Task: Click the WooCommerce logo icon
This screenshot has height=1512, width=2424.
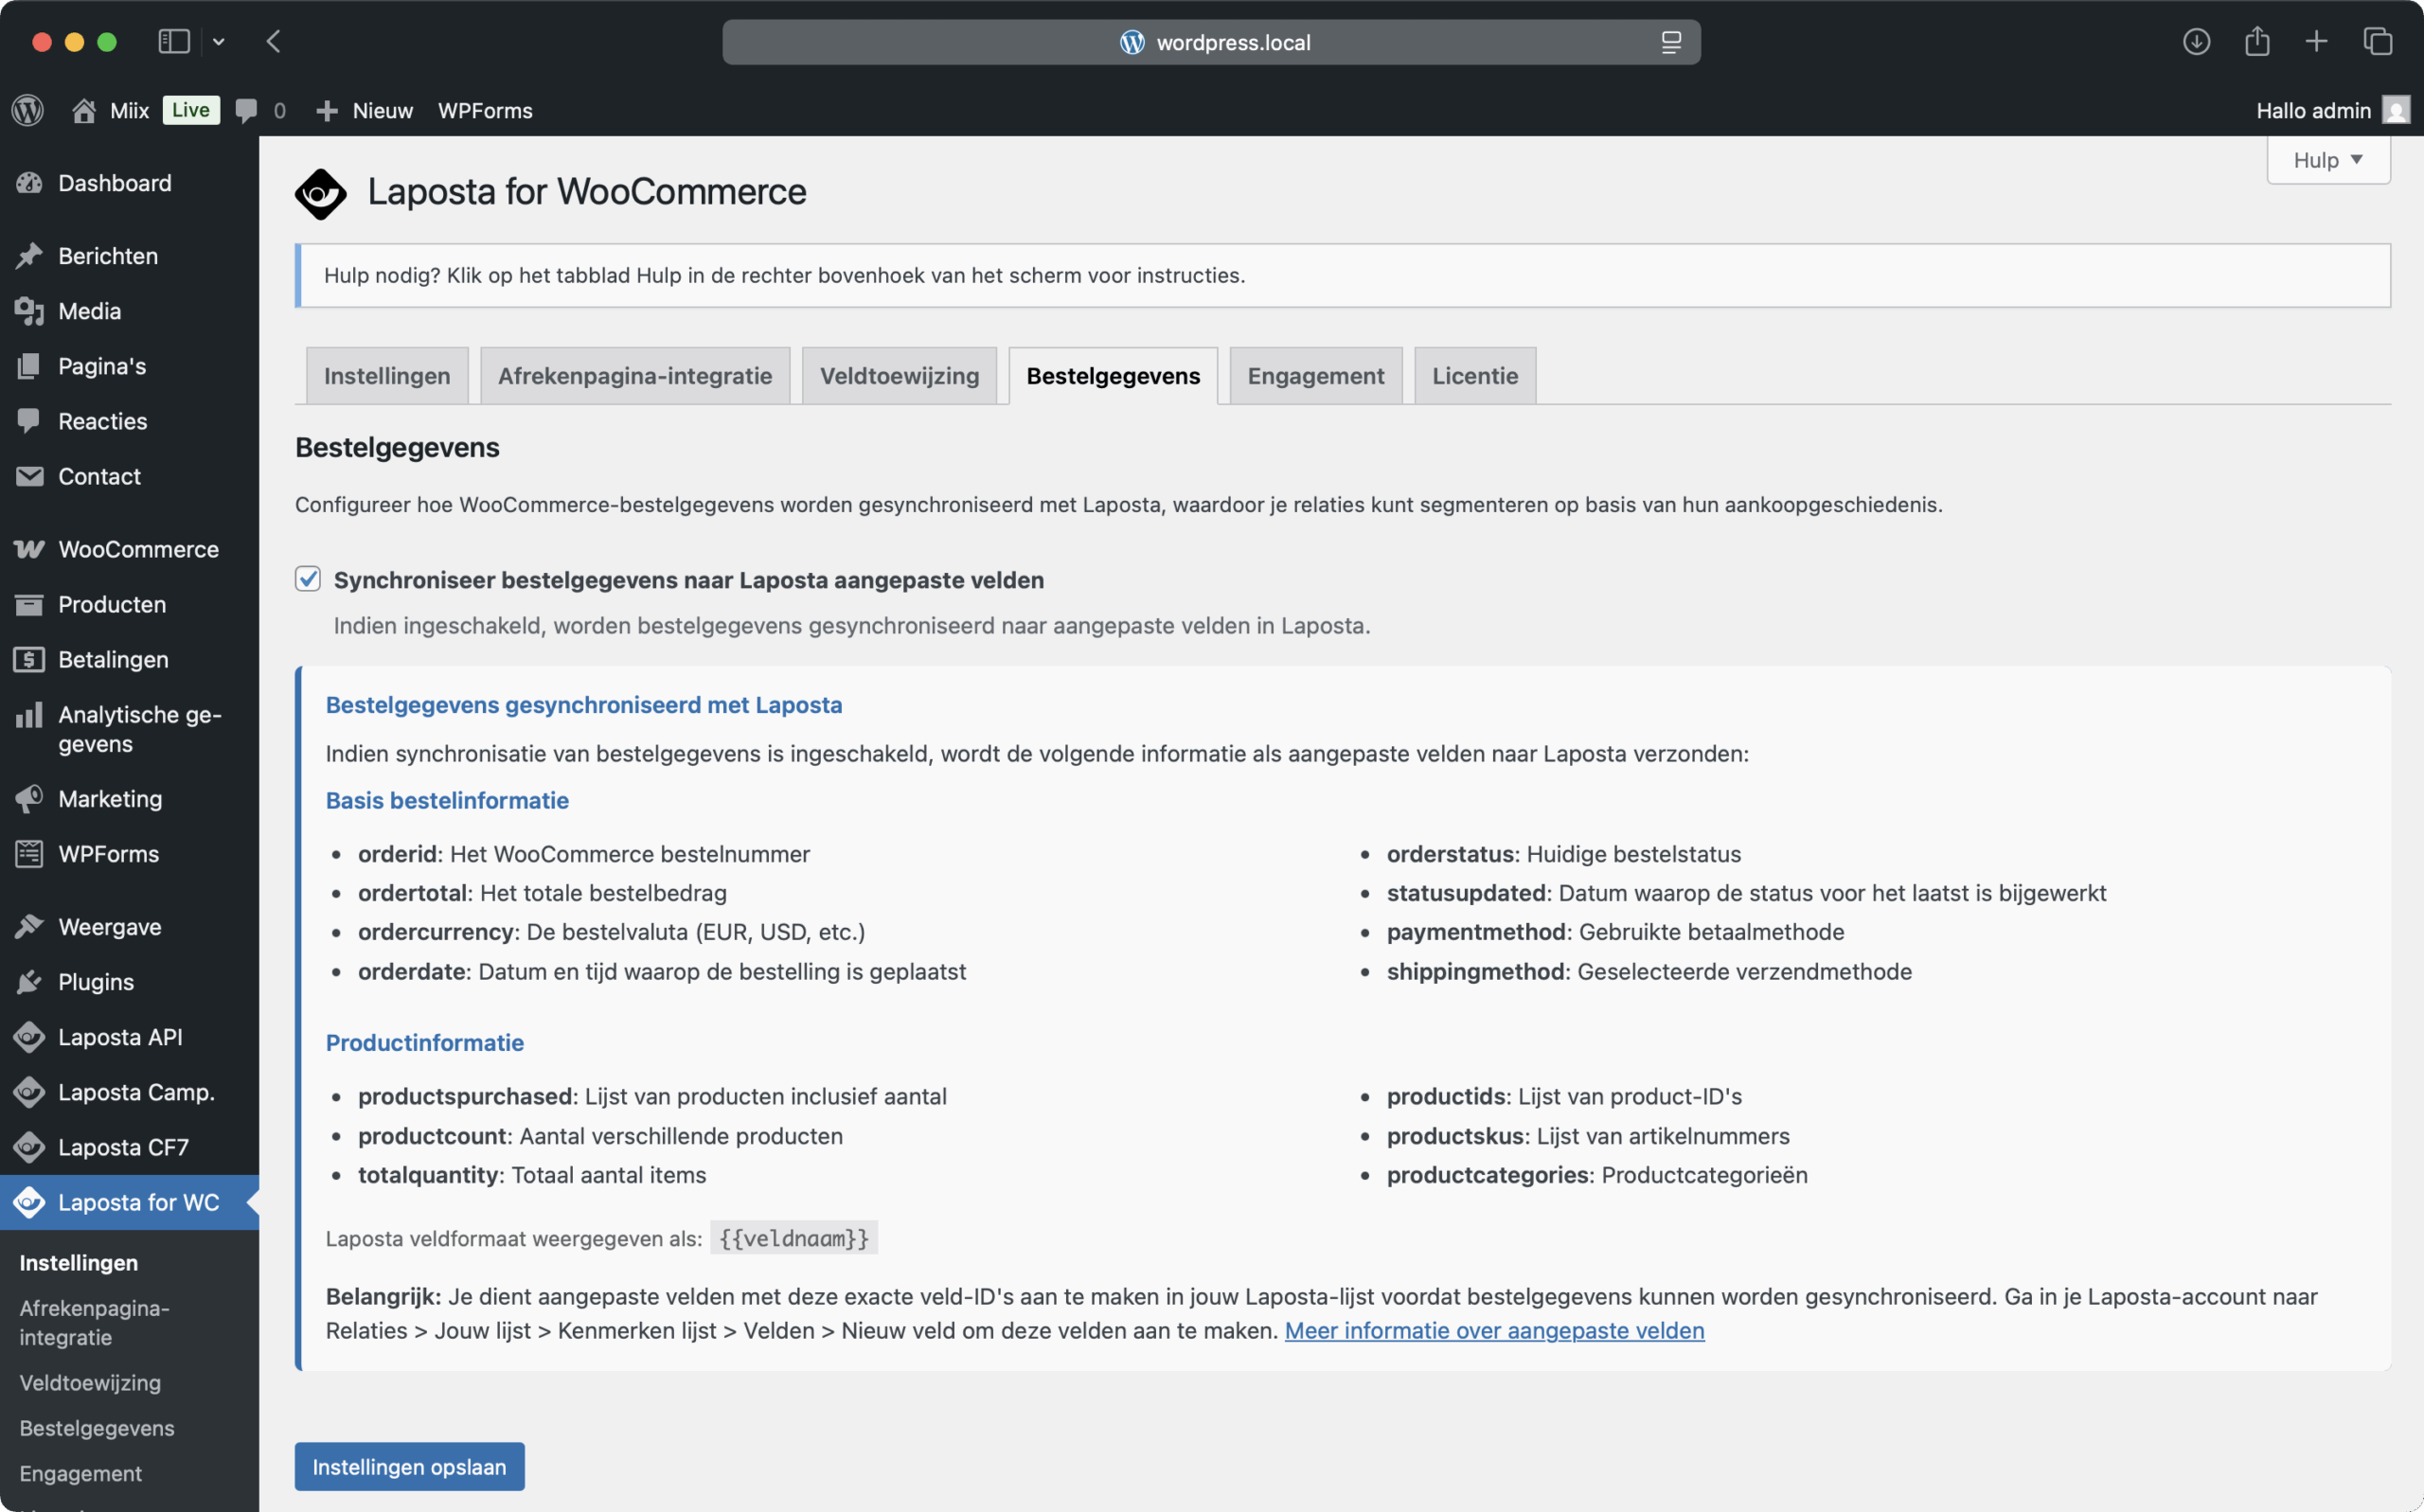Action: pos(29,549)
